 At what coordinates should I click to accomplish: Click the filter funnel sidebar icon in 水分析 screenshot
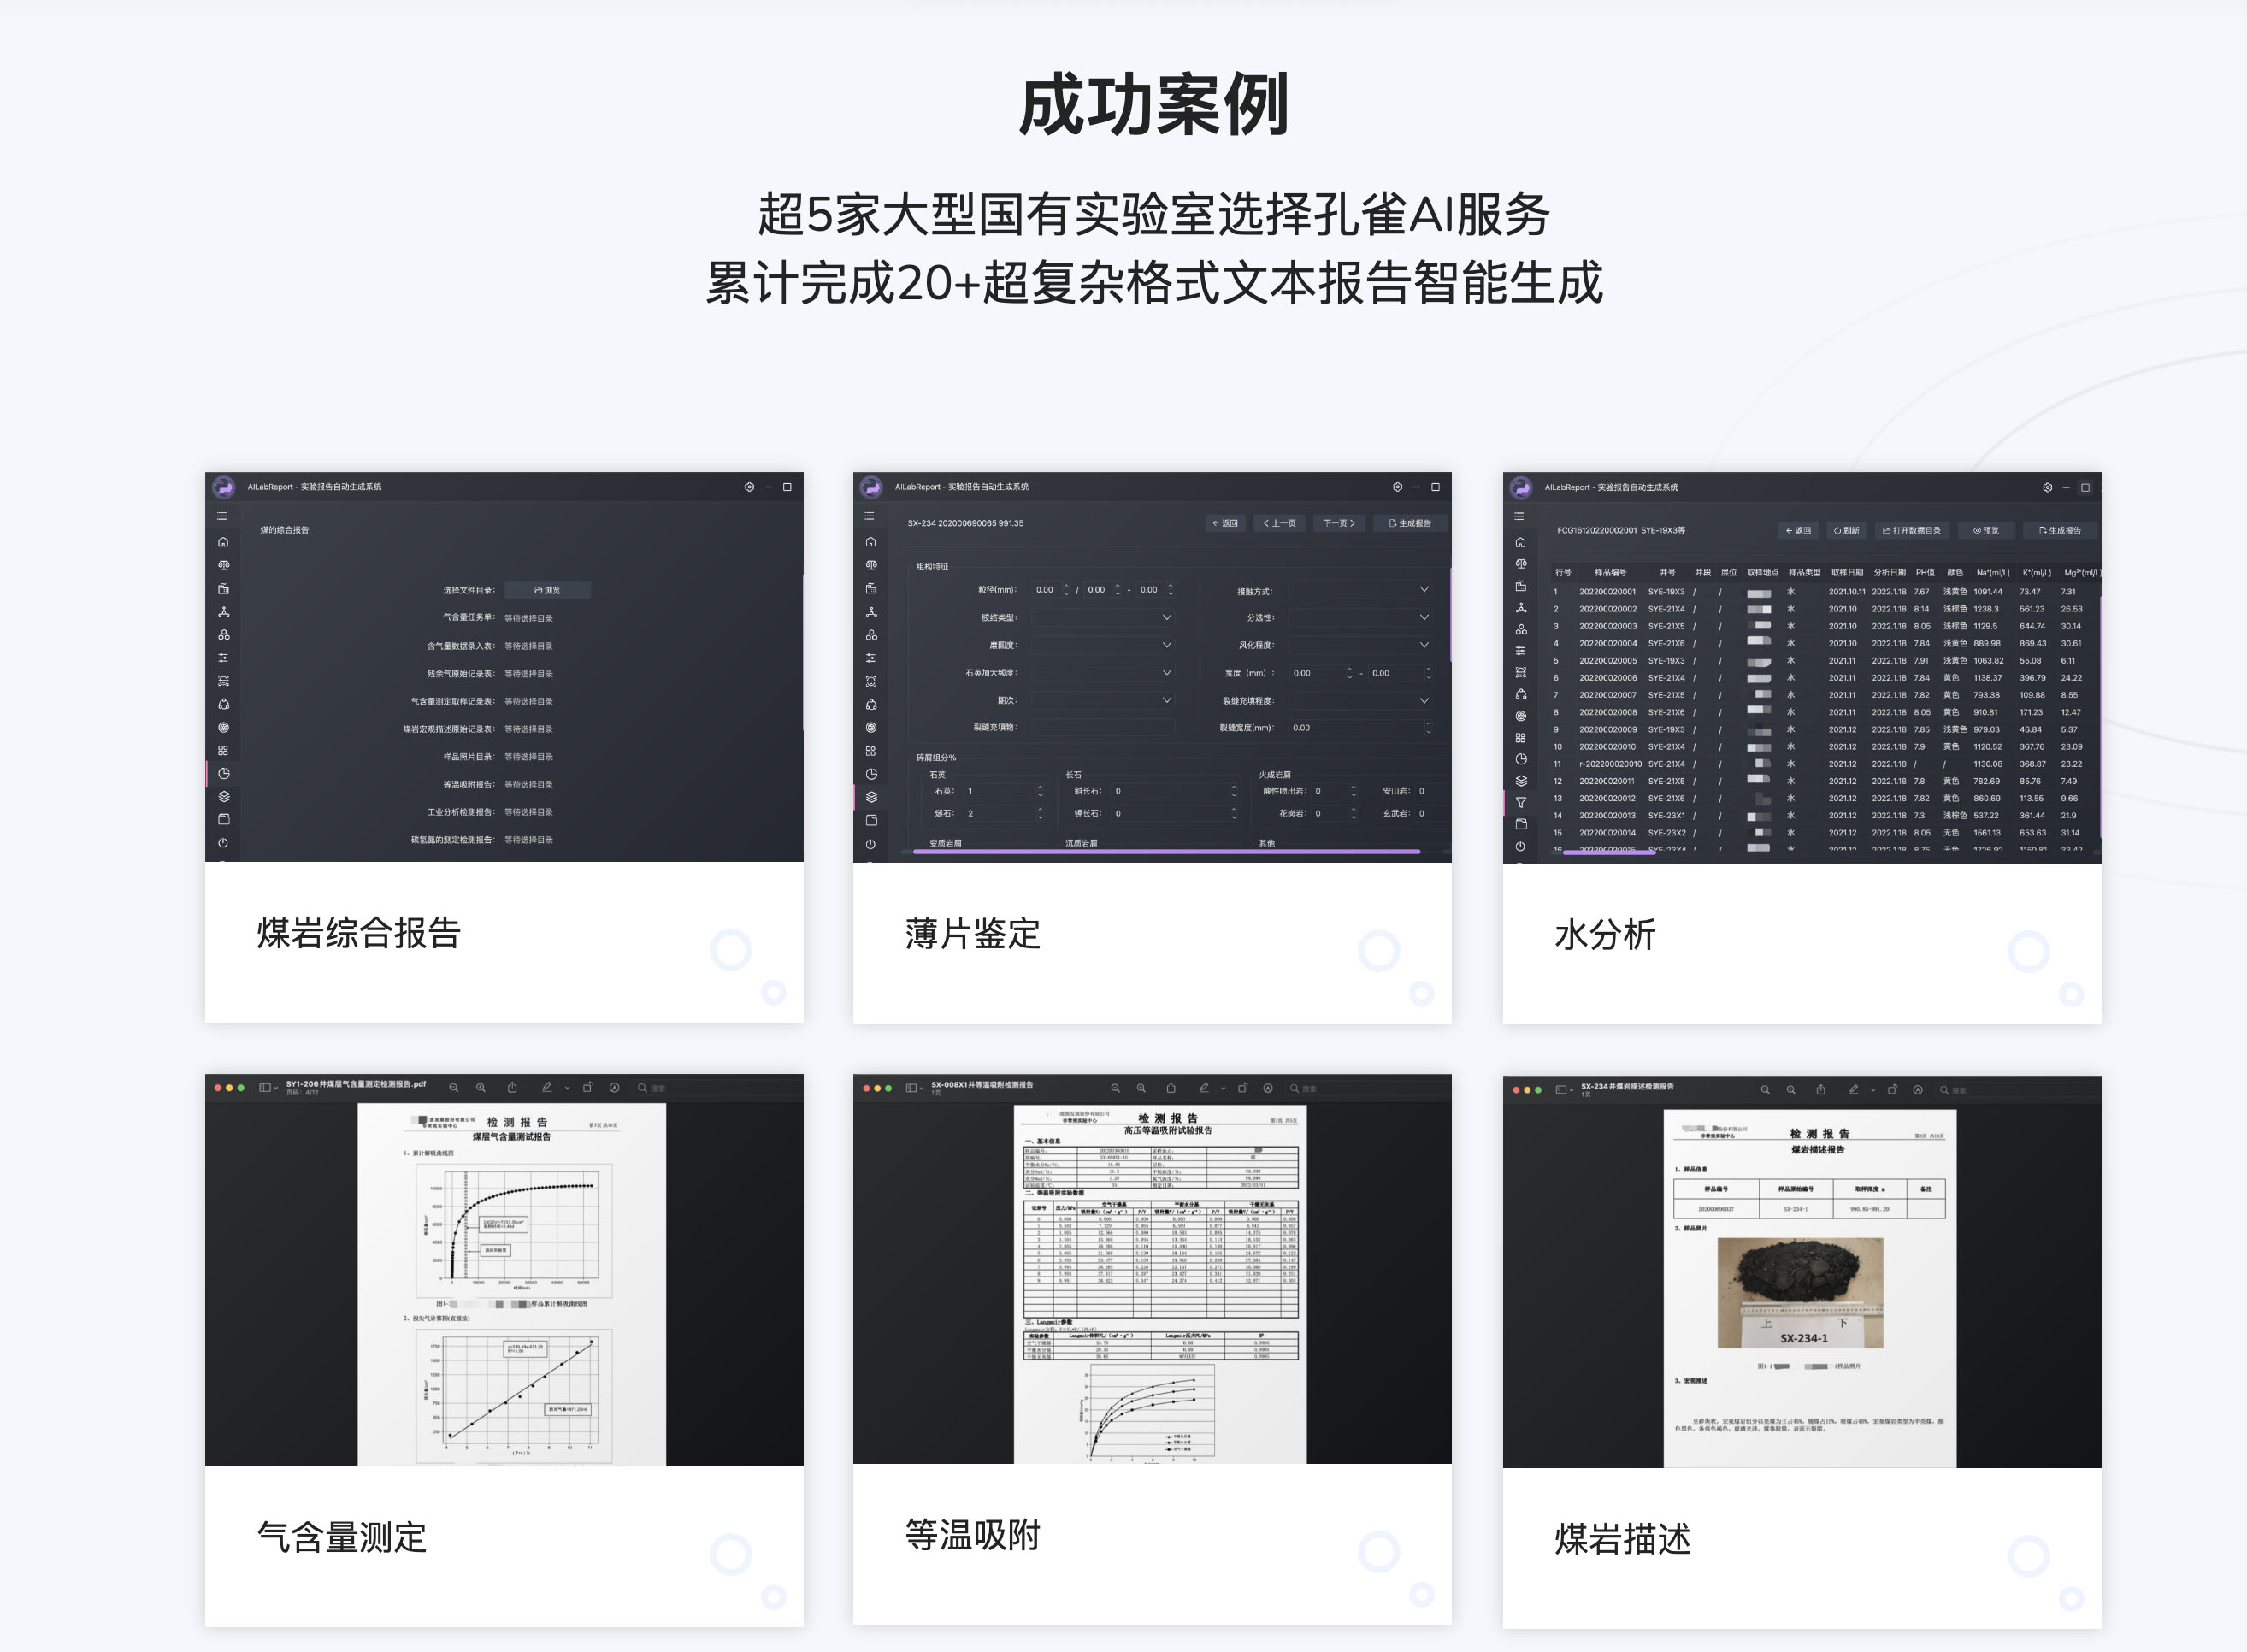tap(1521, 802)
